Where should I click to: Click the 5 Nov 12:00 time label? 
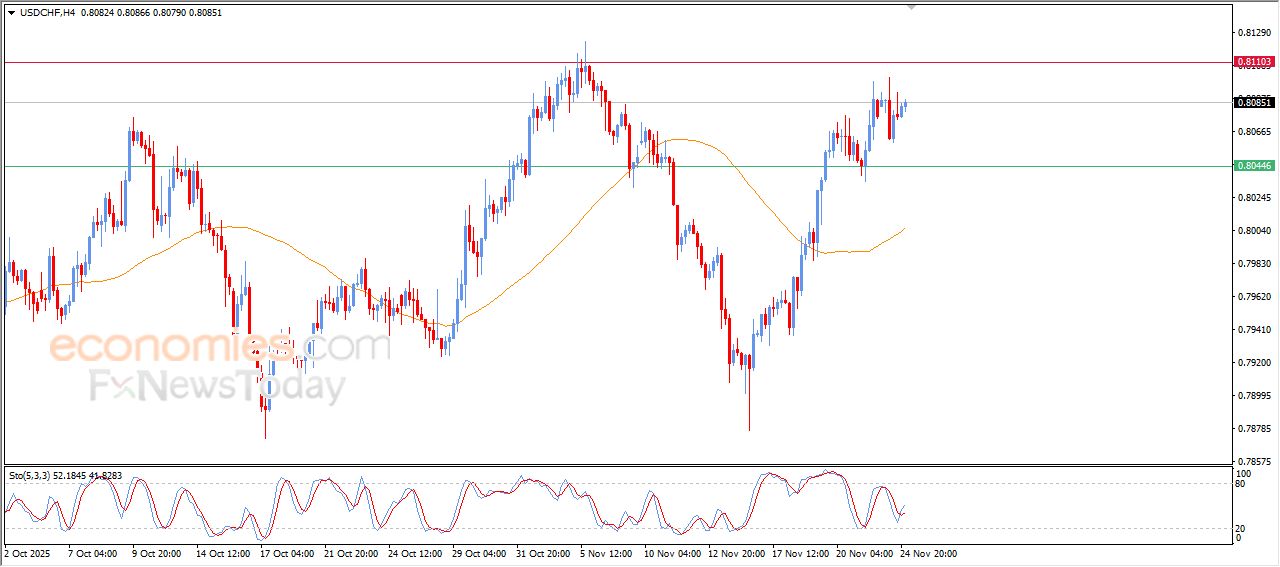(609, 553)
